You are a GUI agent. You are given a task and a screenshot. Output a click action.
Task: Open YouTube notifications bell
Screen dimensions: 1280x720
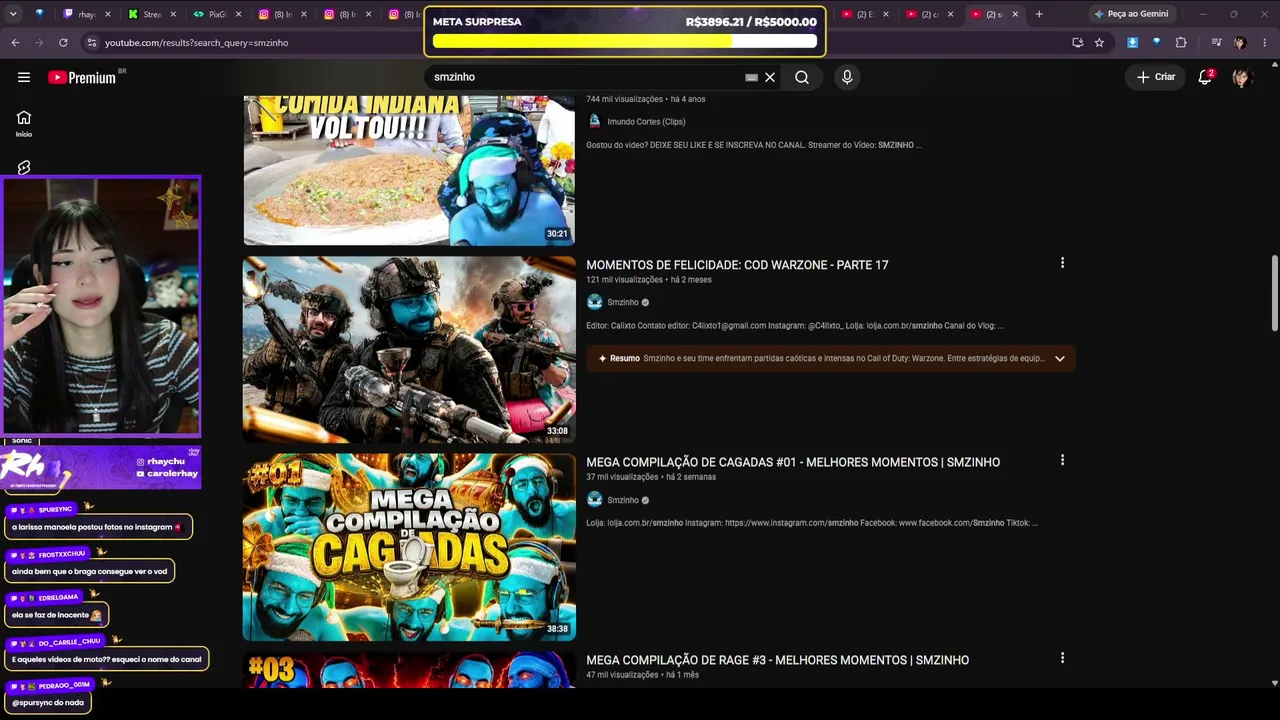click(x=1205, y=77)
